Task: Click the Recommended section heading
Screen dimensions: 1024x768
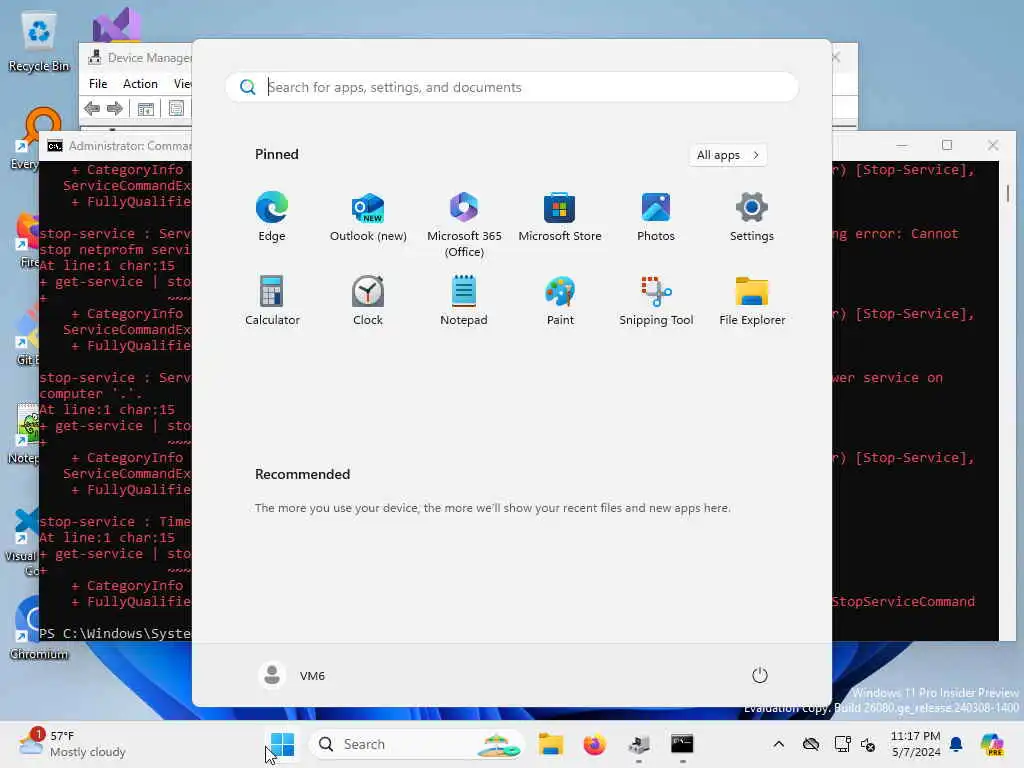Action: [x=302, y=474]
